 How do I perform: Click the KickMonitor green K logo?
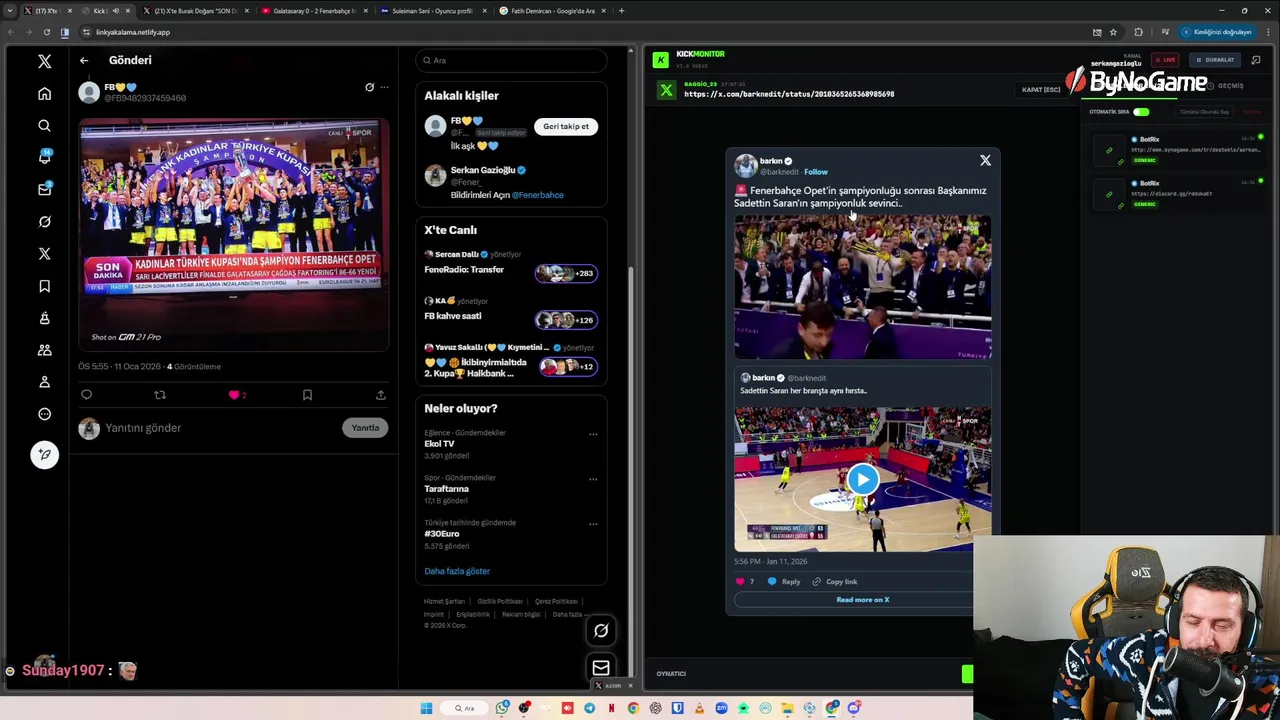(x=660, y=60)
